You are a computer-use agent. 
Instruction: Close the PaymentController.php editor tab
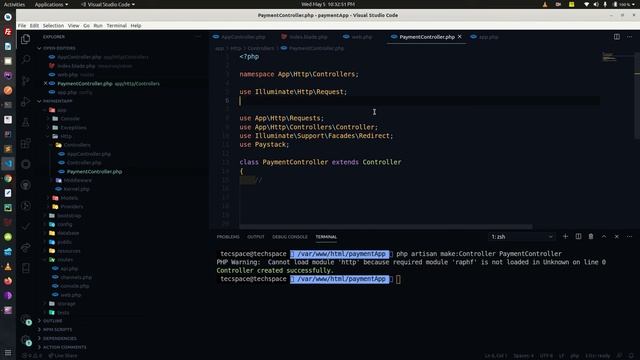(460, 37)
